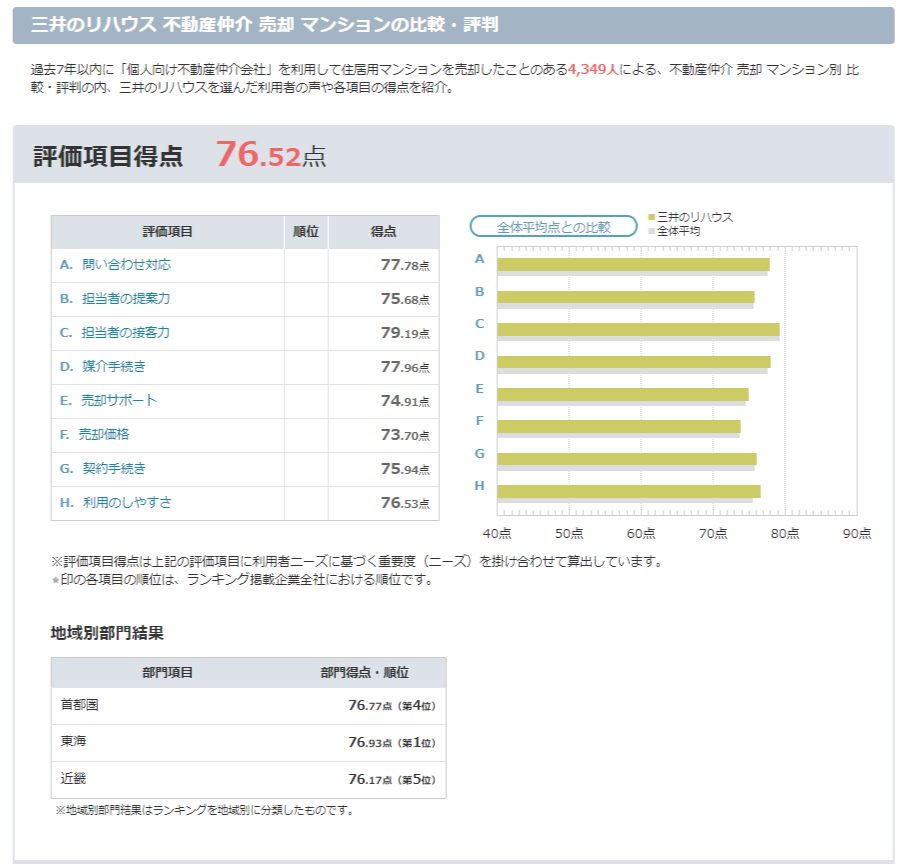Click the 40点 axis label

tap(497, 533)
